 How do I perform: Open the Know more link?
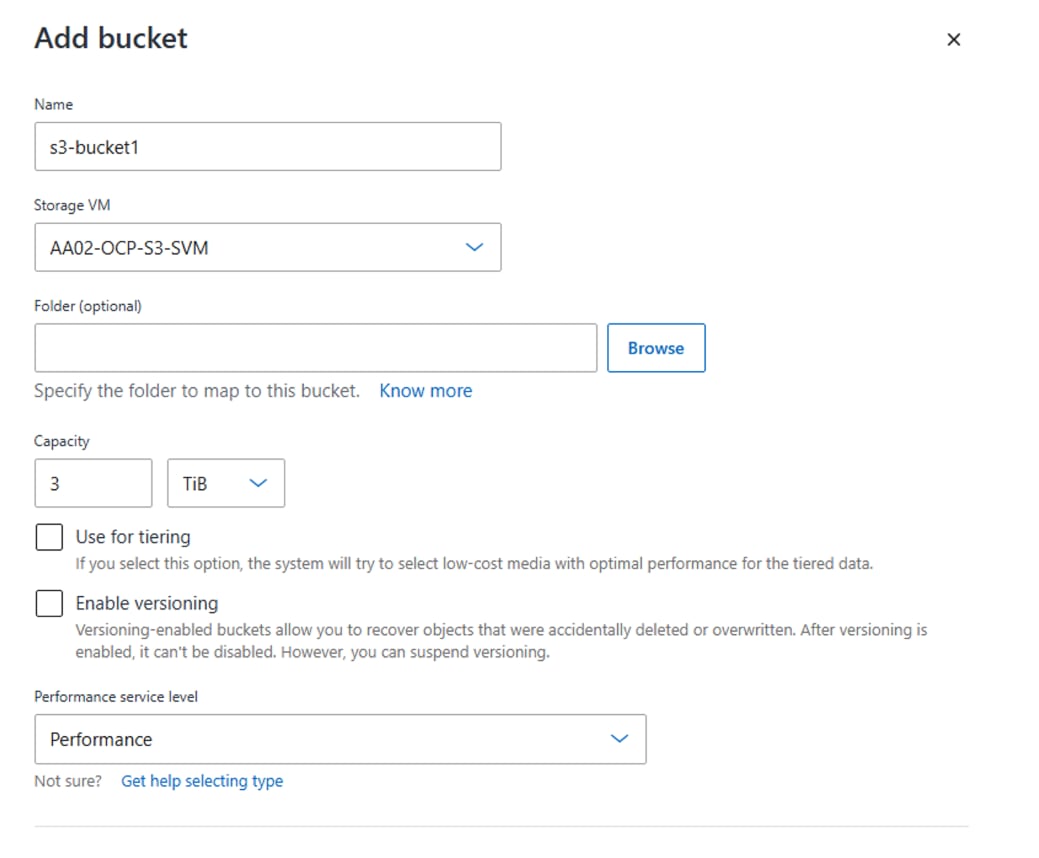pos(425,391)
